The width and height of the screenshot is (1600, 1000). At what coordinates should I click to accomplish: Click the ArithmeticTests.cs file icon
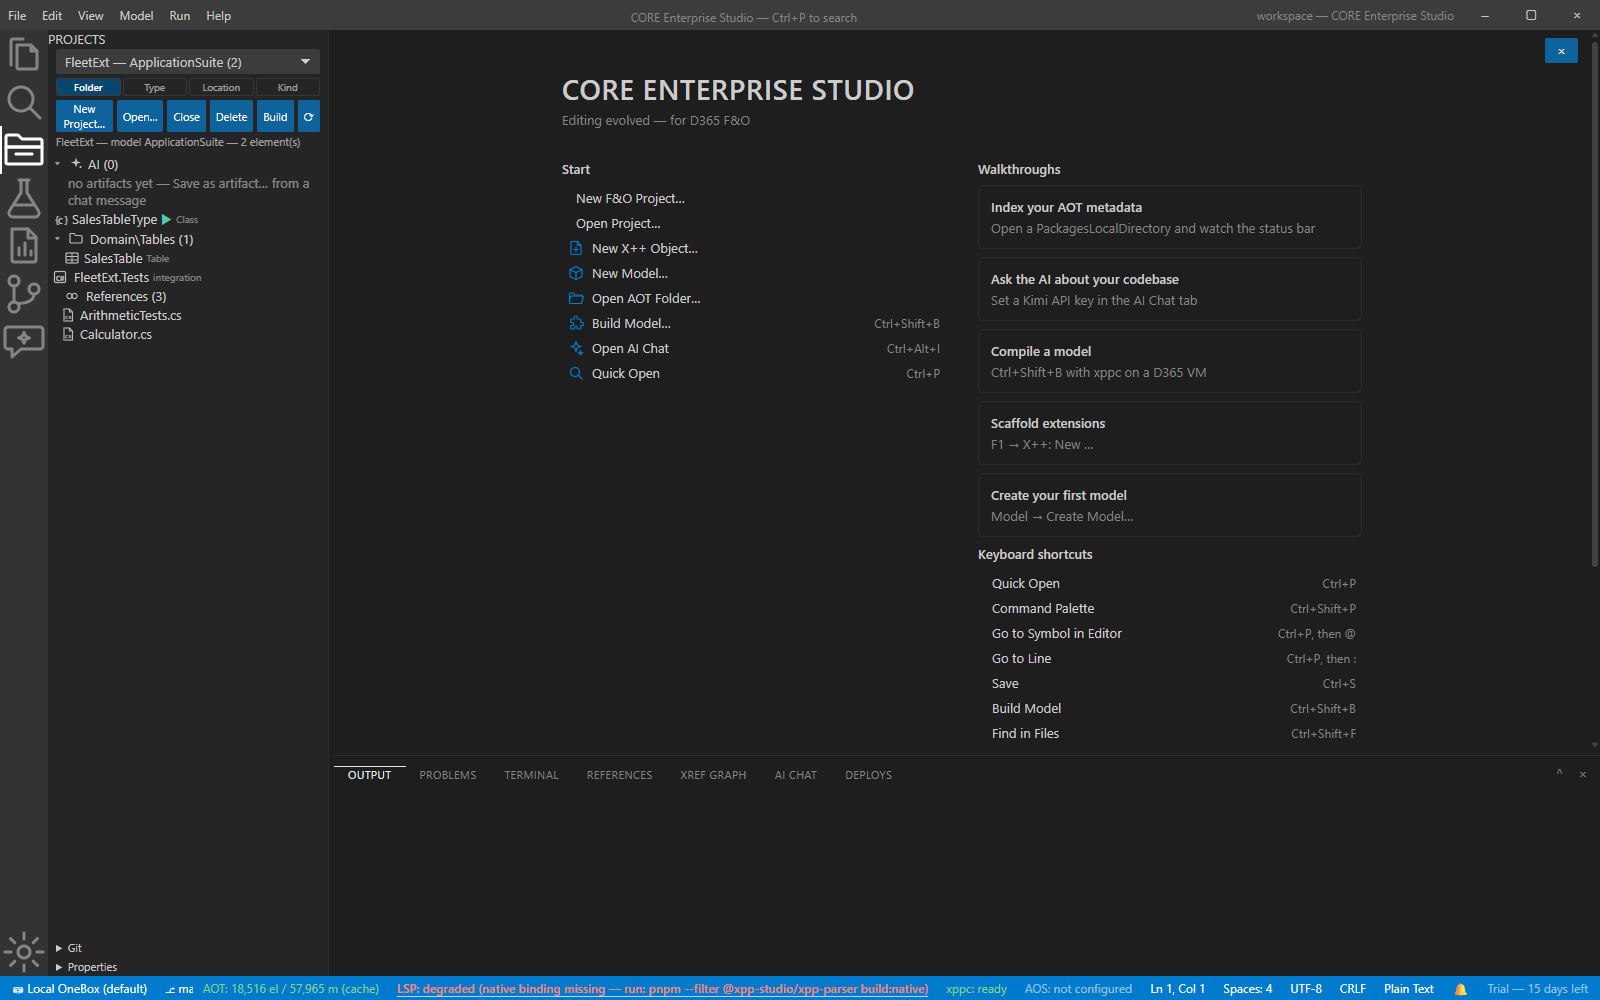coord(69,315)
